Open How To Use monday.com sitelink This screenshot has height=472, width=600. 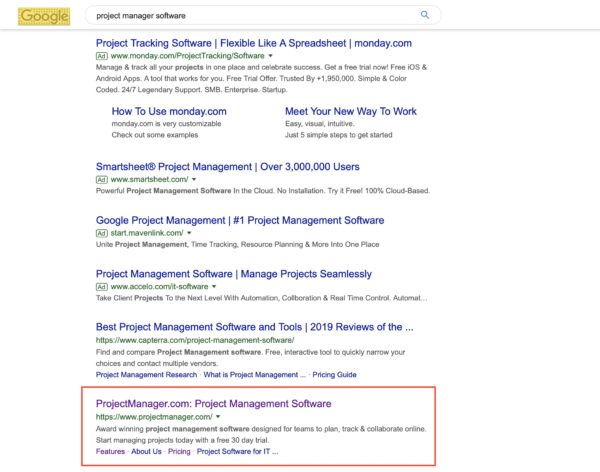pyautogui.click(x=169, y=111)
